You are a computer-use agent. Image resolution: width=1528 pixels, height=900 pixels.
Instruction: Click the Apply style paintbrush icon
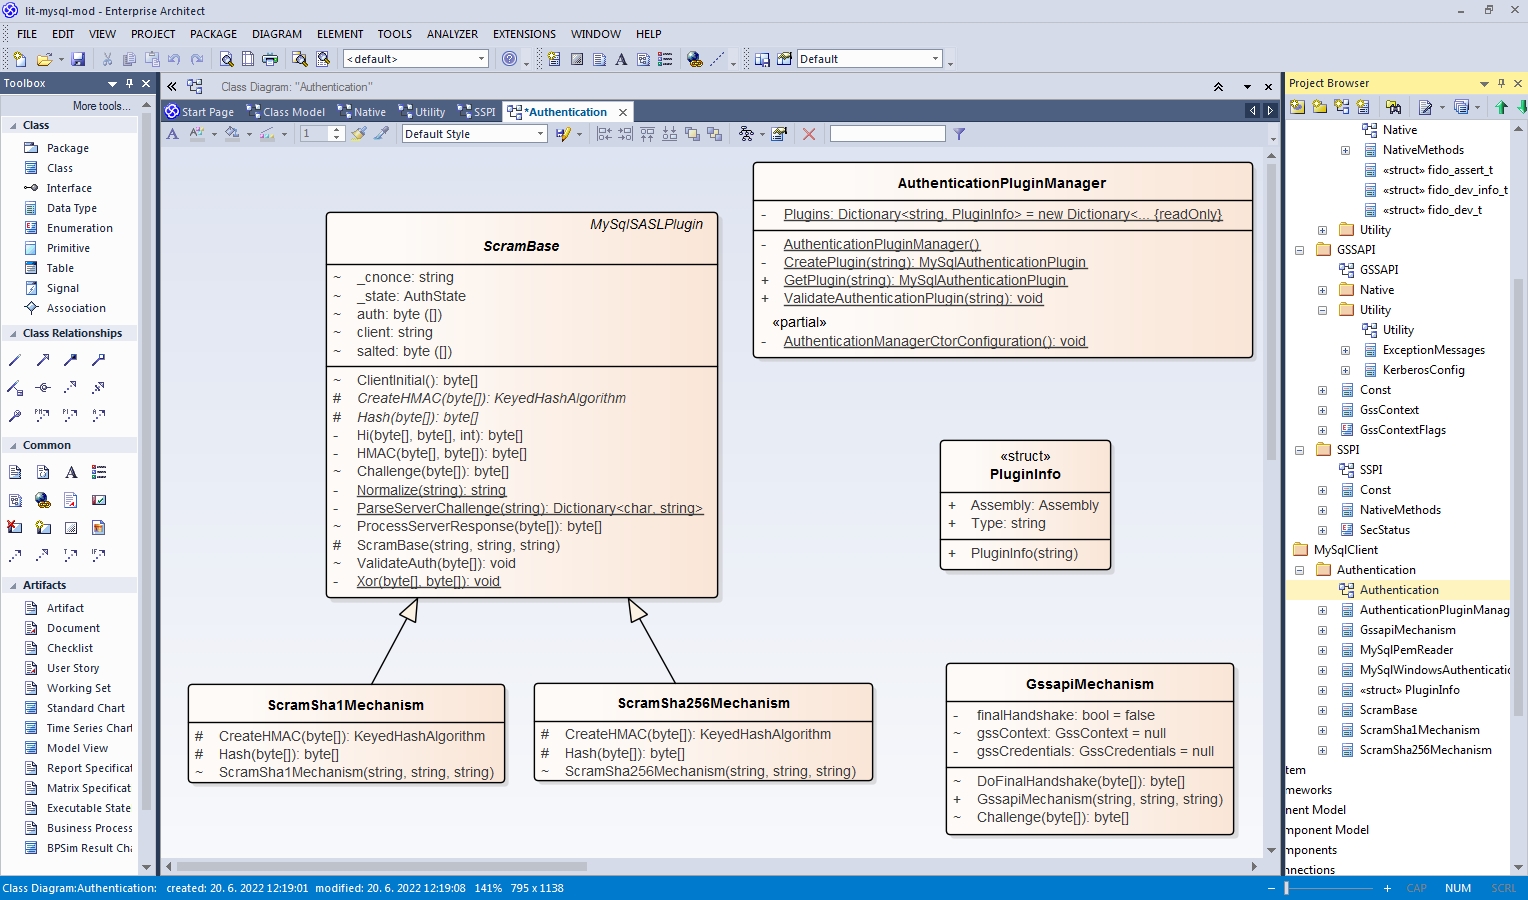coord(359,134)
